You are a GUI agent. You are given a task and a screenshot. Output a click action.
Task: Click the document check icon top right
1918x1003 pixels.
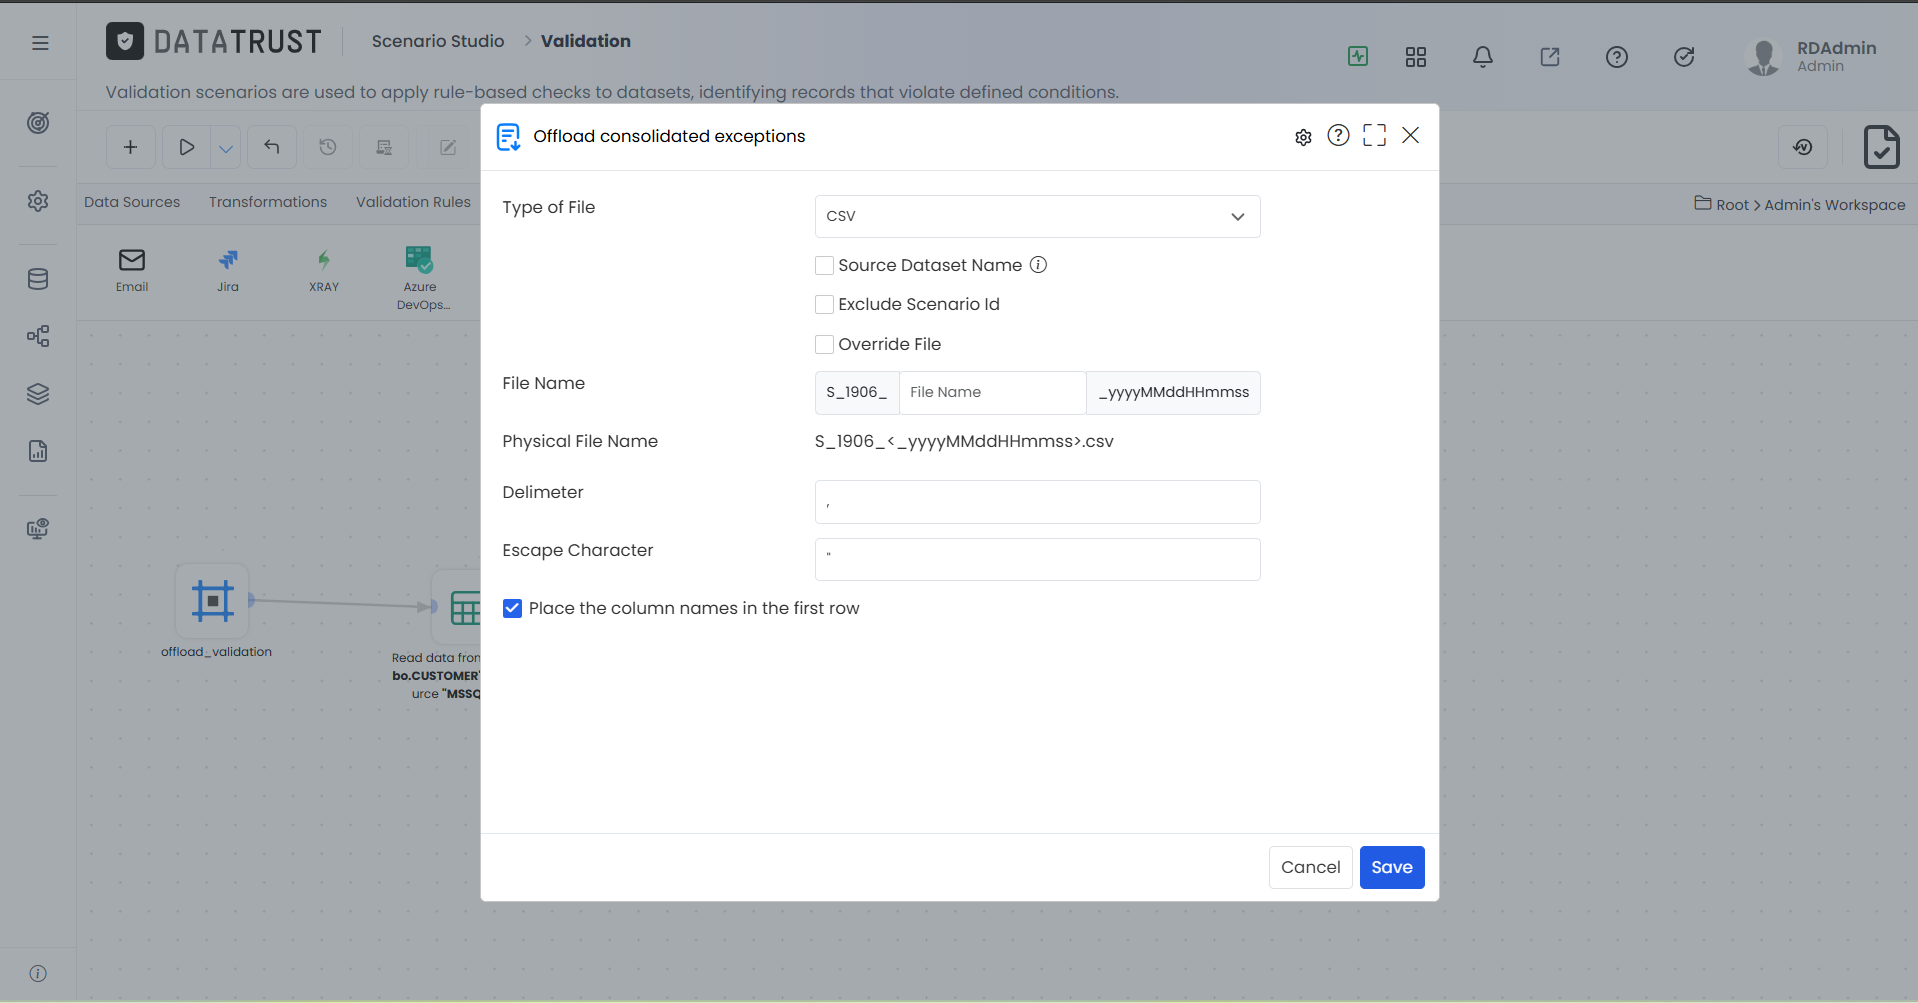1881,147
